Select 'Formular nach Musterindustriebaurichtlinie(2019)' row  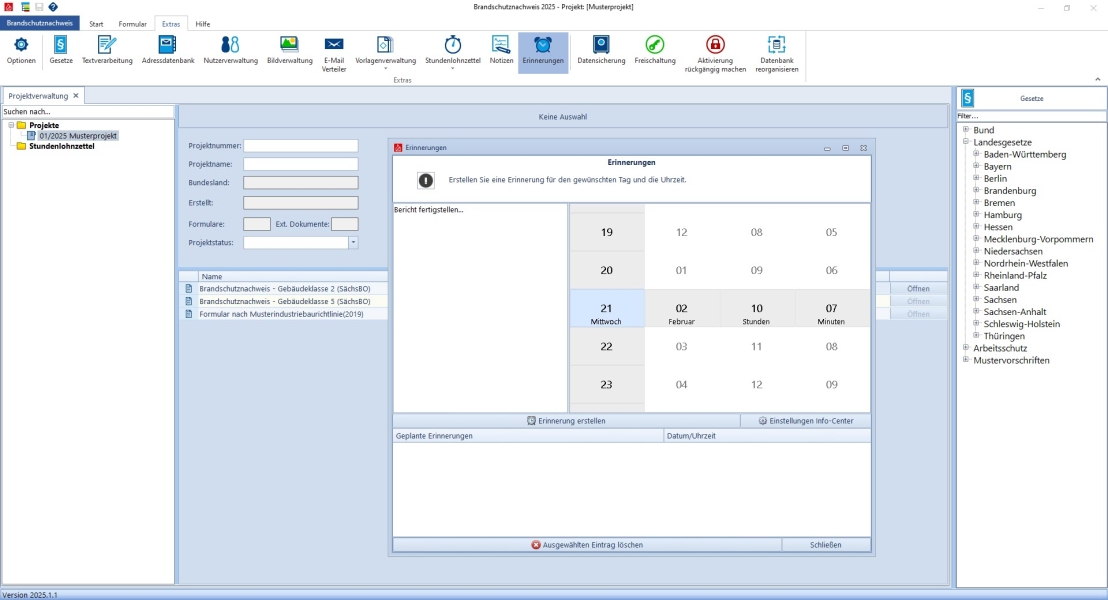click(283, 314)
